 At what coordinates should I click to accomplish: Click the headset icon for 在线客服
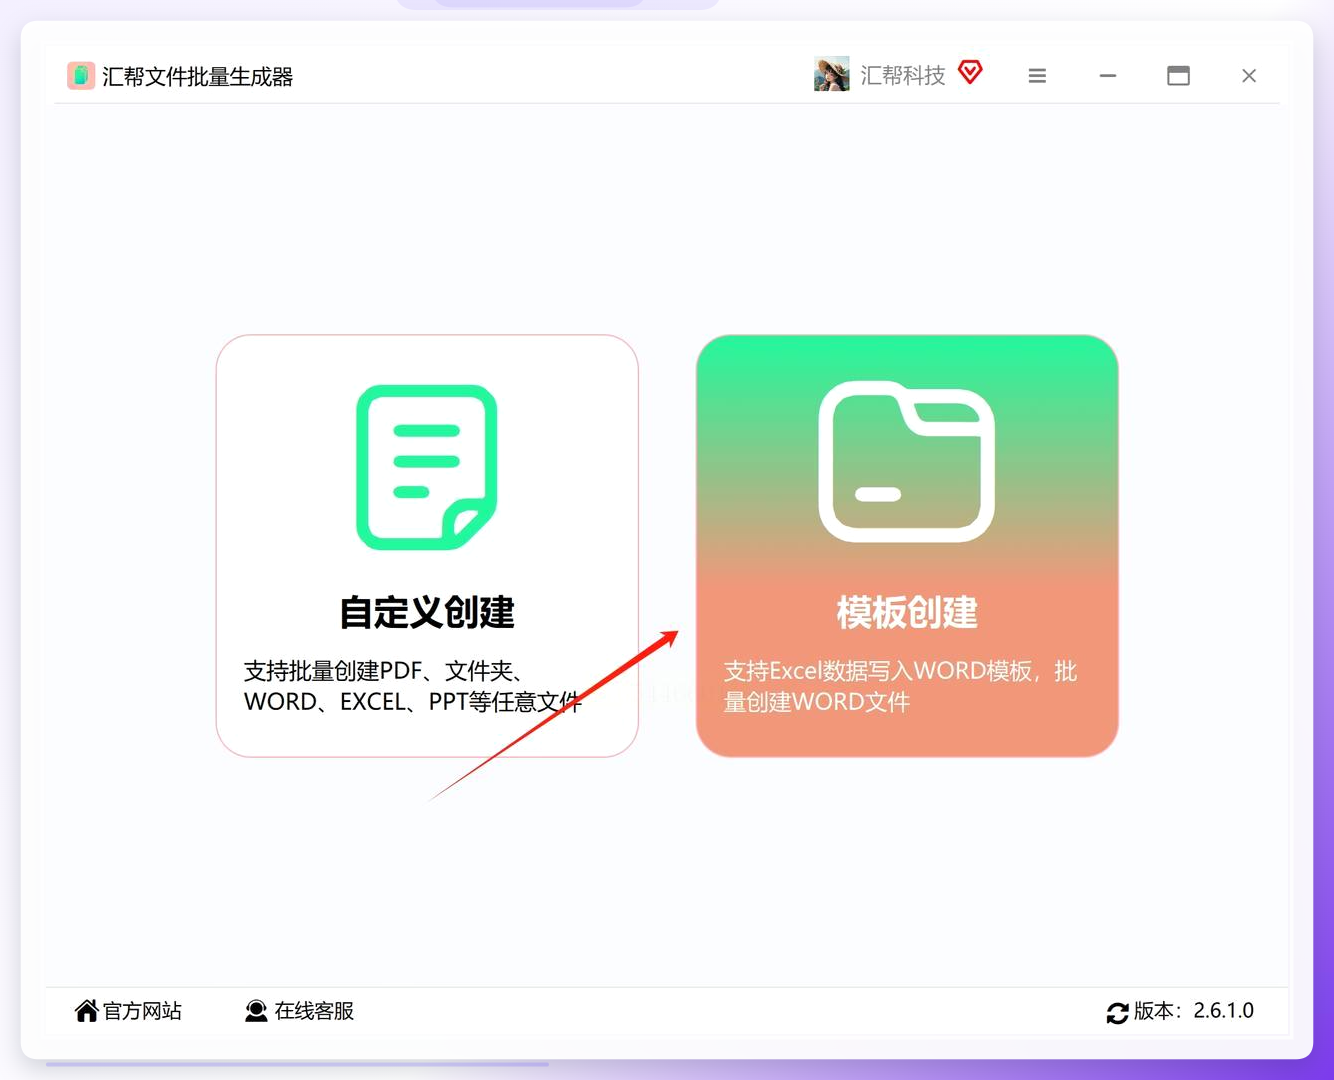click(x=256, y=1011)
